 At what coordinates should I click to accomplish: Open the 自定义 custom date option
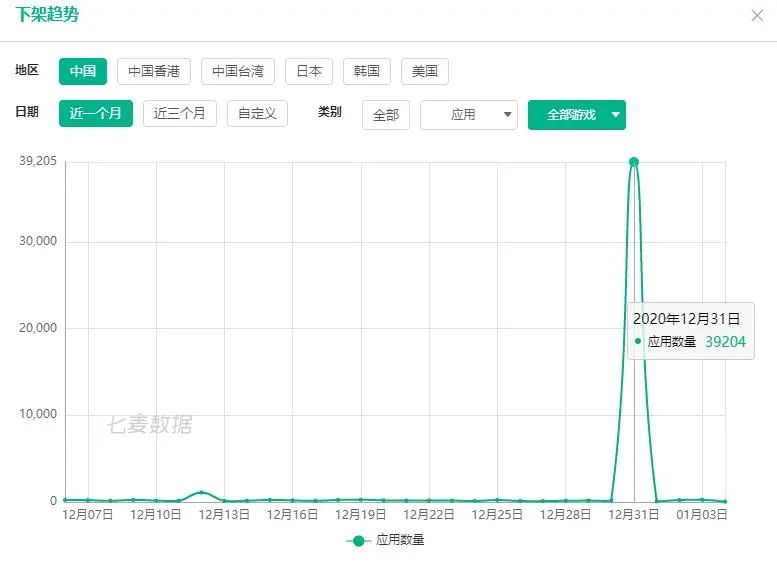257,113
